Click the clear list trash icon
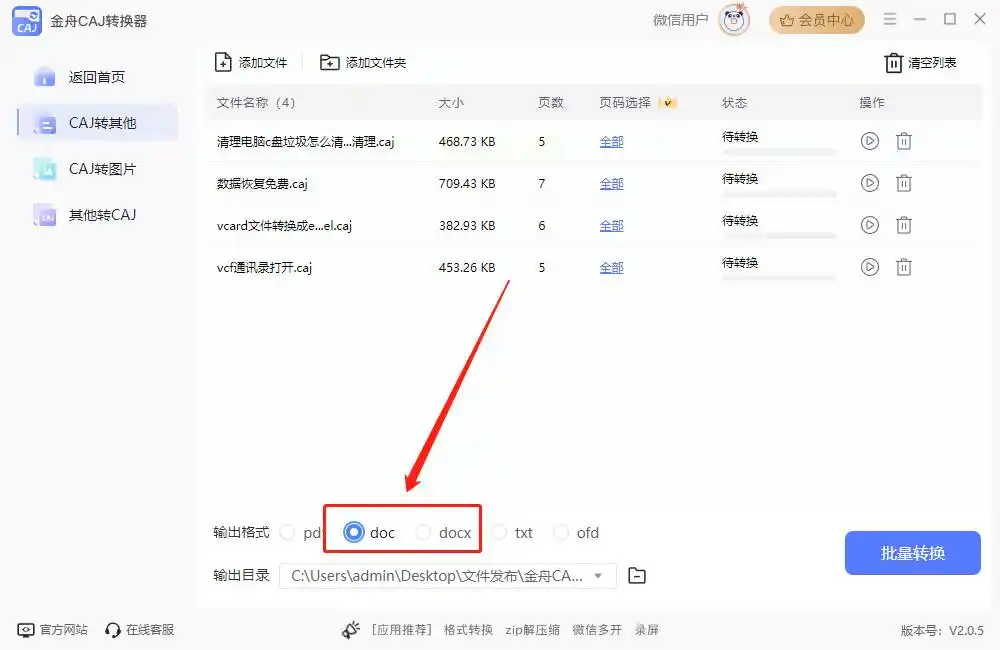 pos(893,63)
